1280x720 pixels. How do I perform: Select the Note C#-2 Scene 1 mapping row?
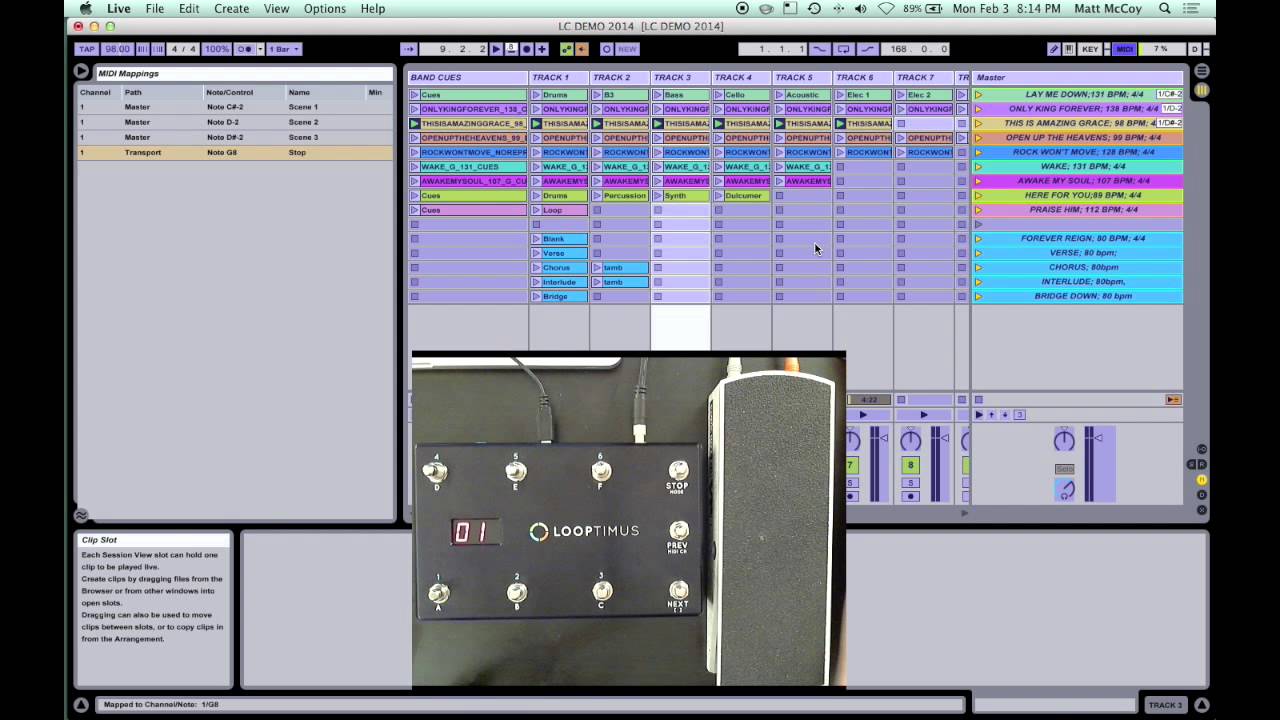tap(235, 107)
